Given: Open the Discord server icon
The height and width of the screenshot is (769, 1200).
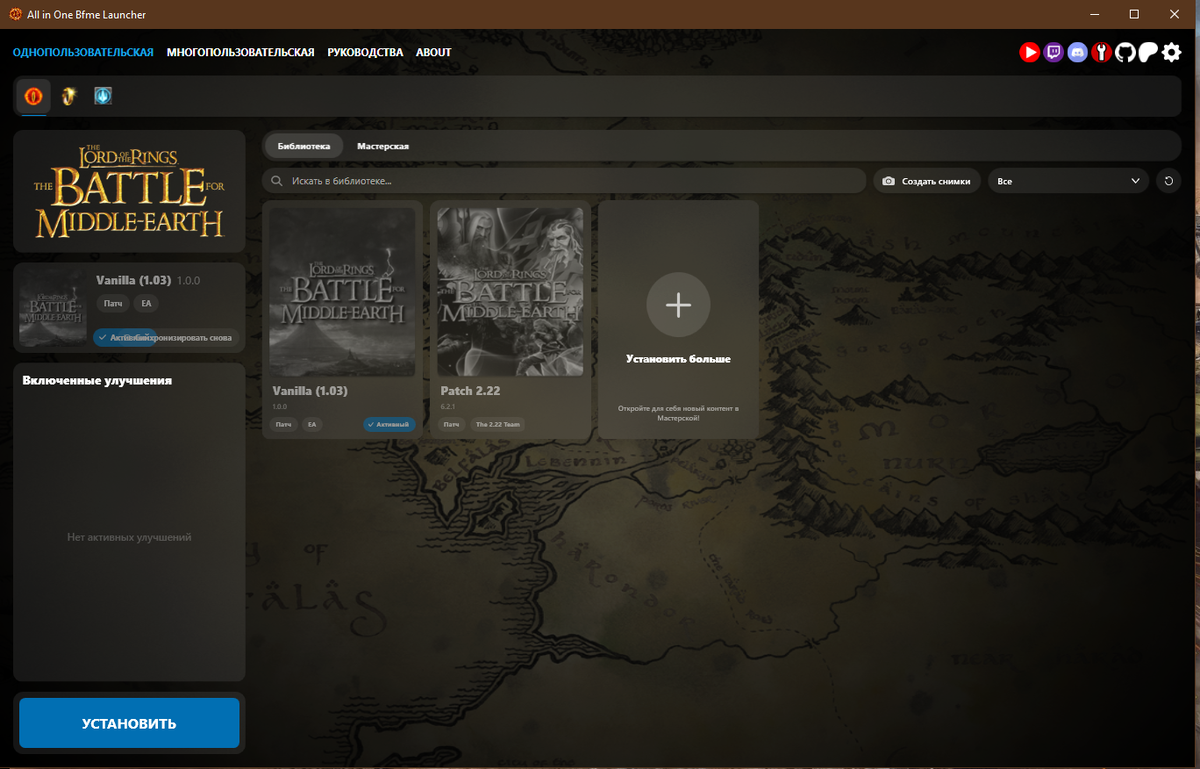Looking at the screenshot, I should 1077,52.
